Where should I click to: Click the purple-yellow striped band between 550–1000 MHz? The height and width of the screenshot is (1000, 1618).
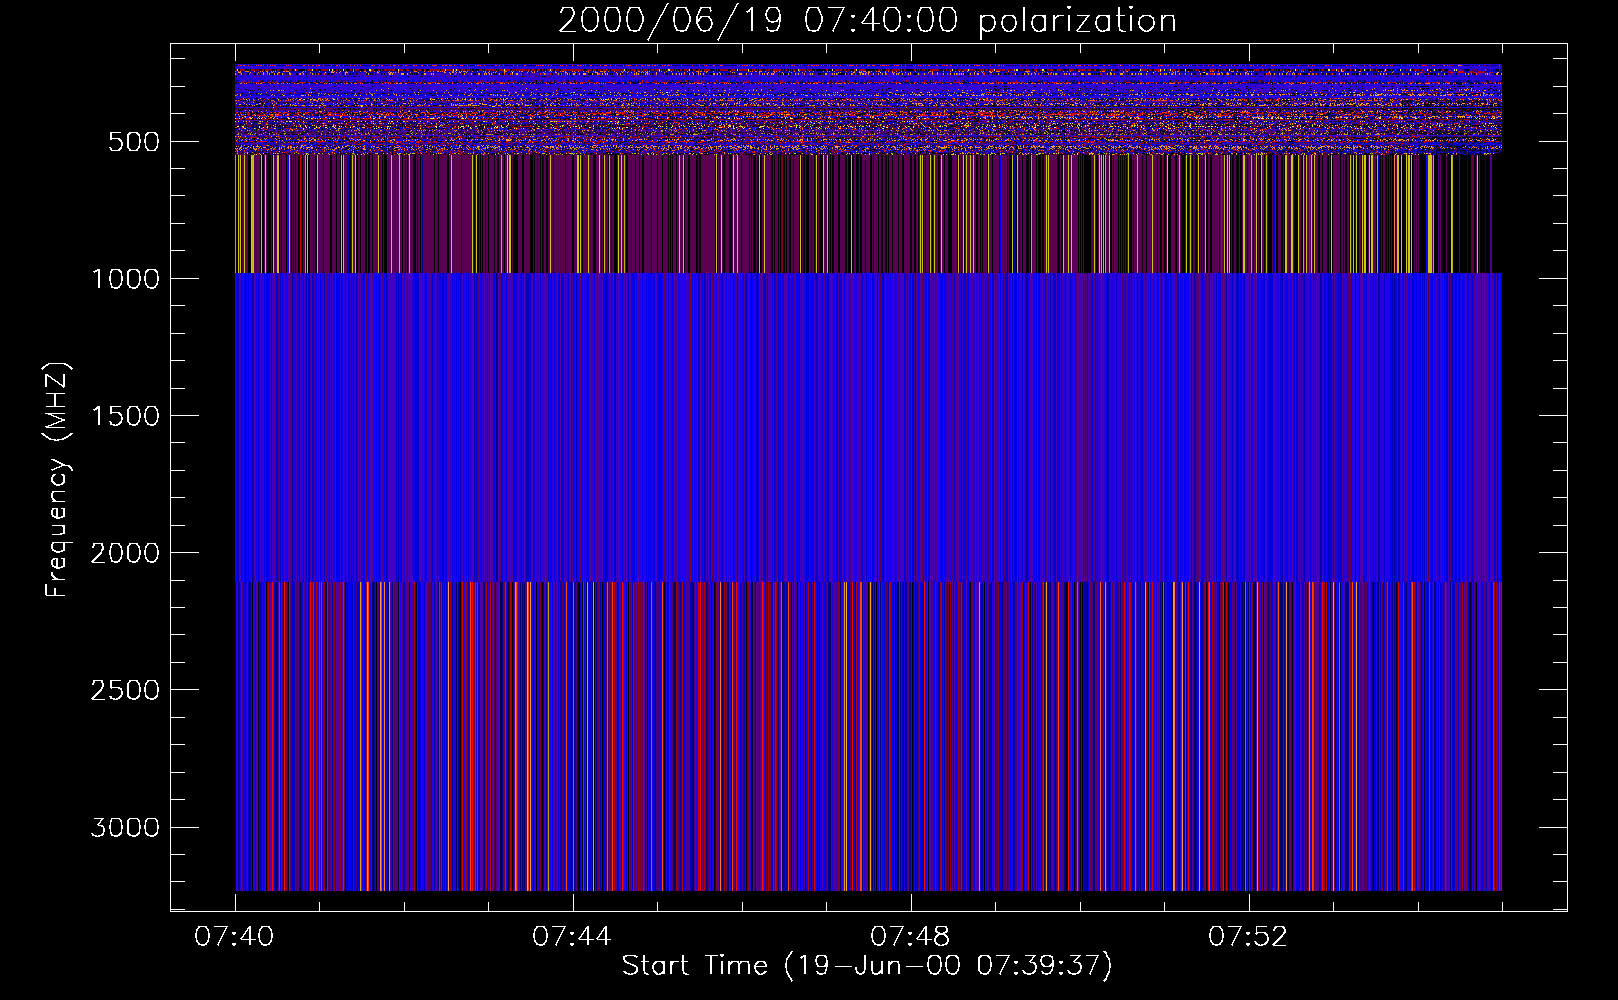(x=868, y=214)
